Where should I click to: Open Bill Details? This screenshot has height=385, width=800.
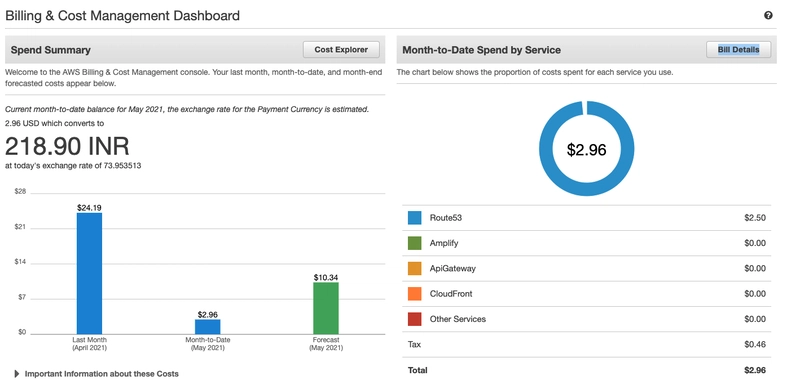(738, 49)
